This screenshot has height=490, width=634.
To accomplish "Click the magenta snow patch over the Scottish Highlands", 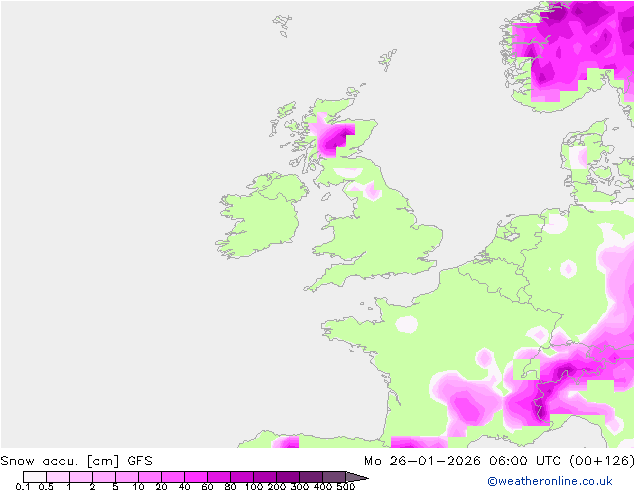I will click(x=332, y=137).
